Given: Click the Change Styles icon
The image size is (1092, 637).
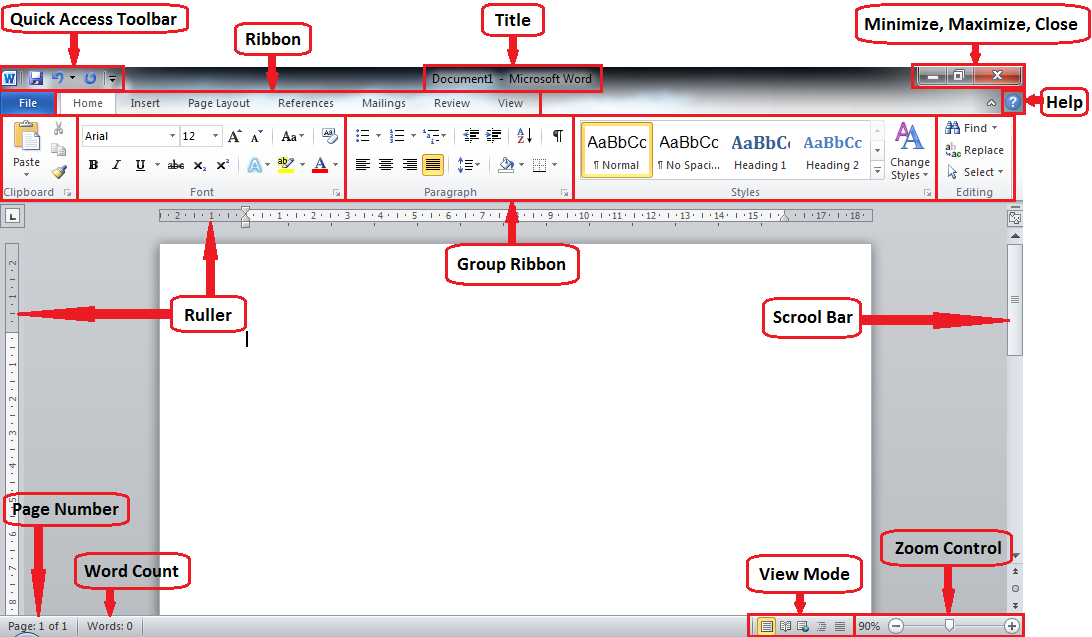Looking at the screenshot, I should (x=910, y=151).
